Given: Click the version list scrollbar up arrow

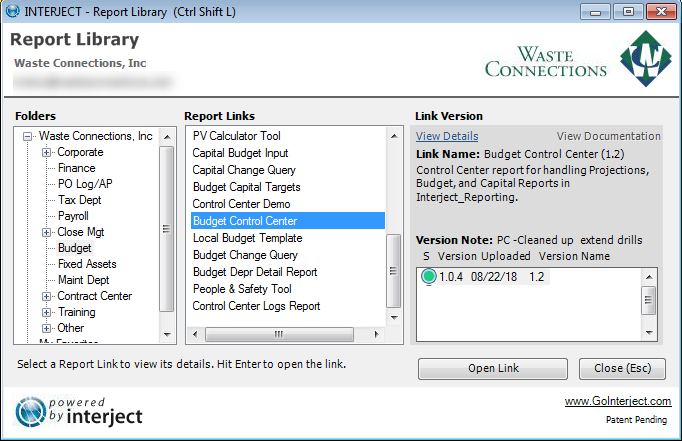Looking at the screenshot, I should (x=649, y=277).
